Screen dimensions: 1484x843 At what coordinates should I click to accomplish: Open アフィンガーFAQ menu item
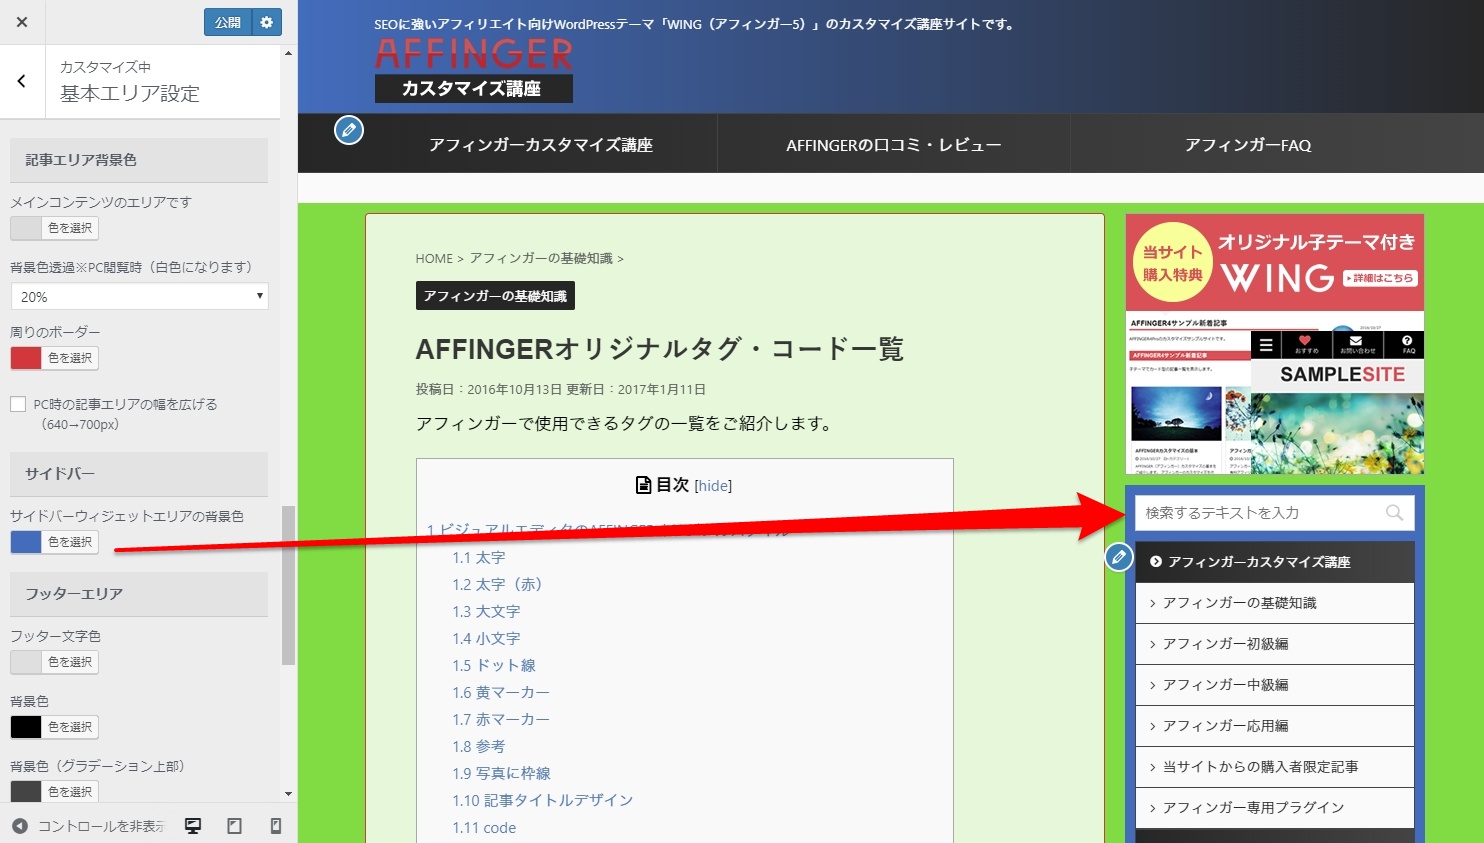pyautogui.click(x=1248, y=145)
